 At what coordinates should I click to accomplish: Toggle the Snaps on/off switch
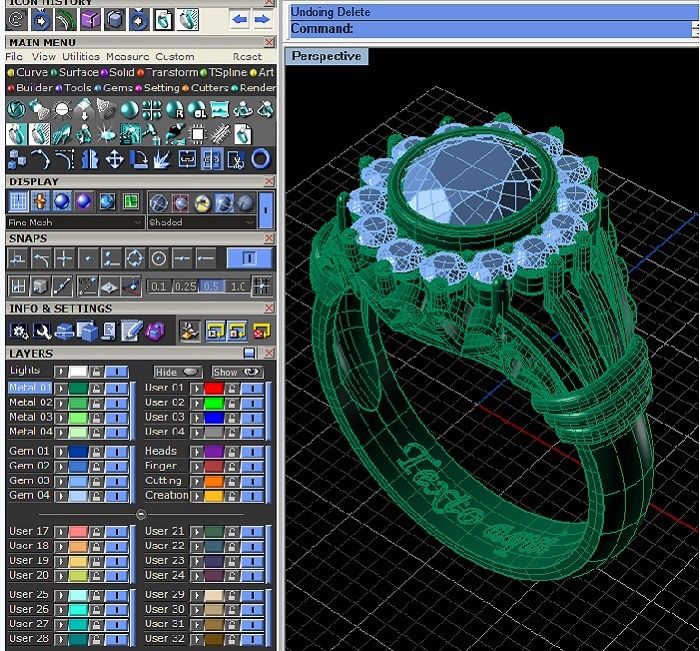[x=248, y=259]
